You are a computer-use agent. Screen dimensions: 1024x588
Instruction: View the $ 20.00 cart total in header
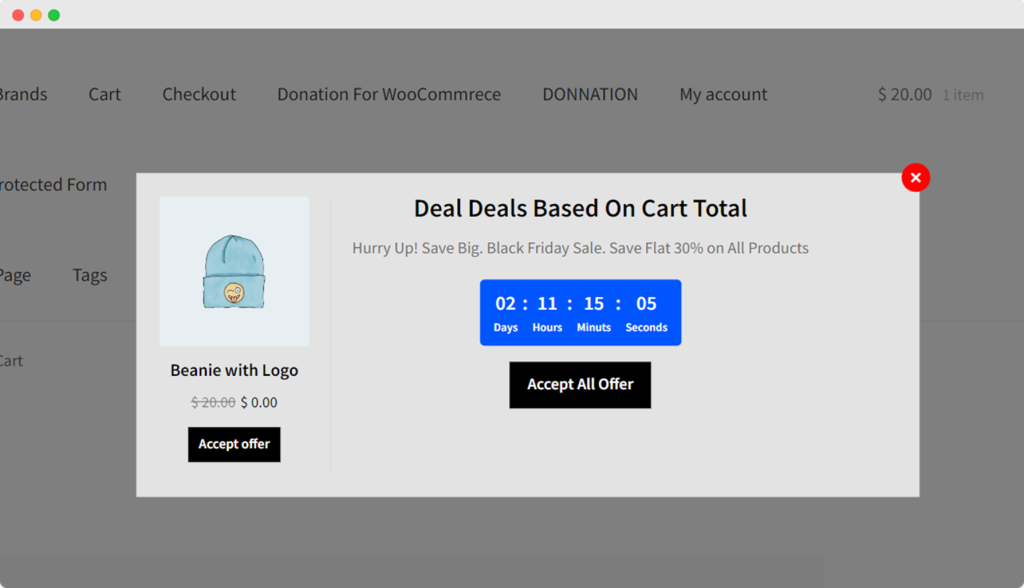pos(904,94)
